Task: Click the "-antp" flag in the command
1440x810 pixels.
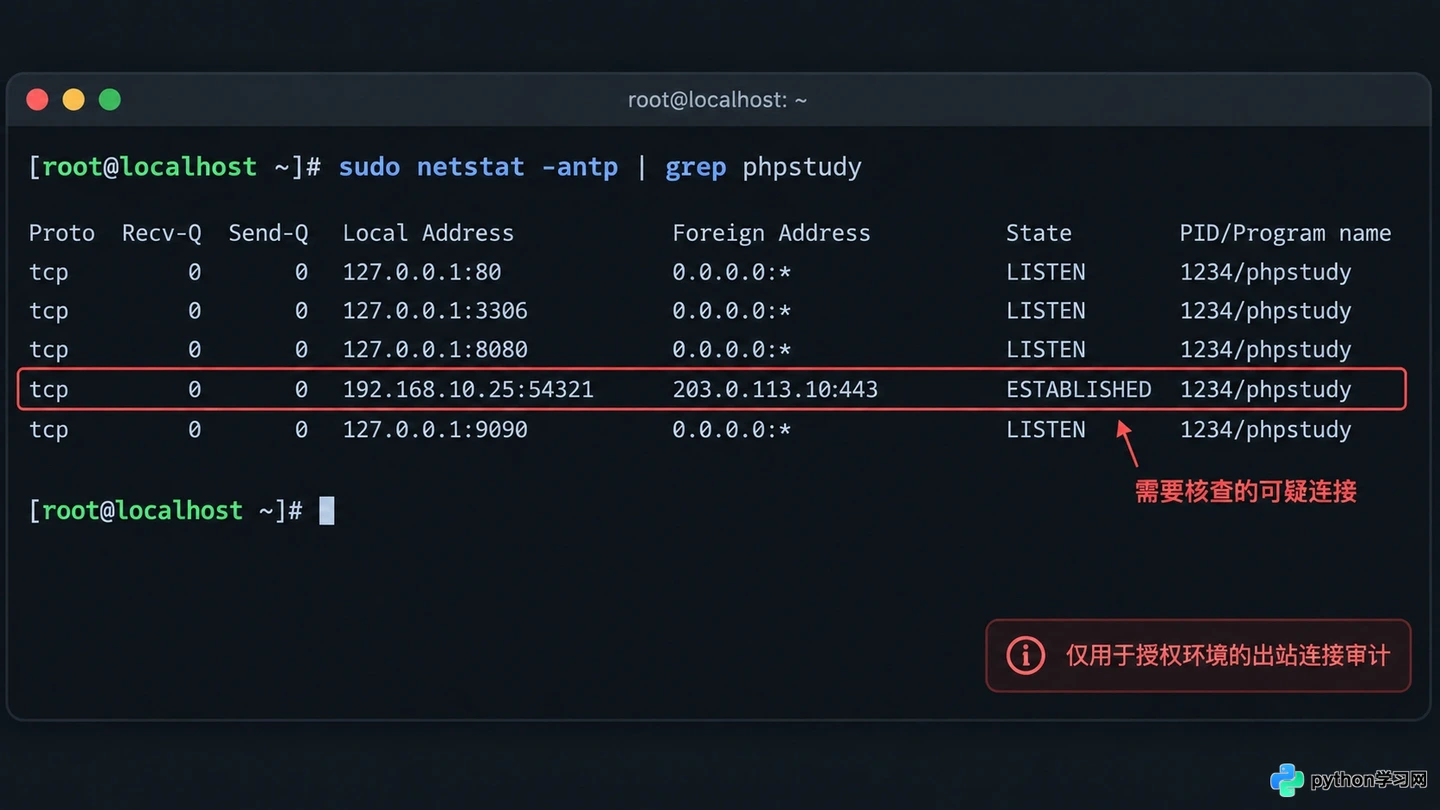Action: click(x=580, y=167)
